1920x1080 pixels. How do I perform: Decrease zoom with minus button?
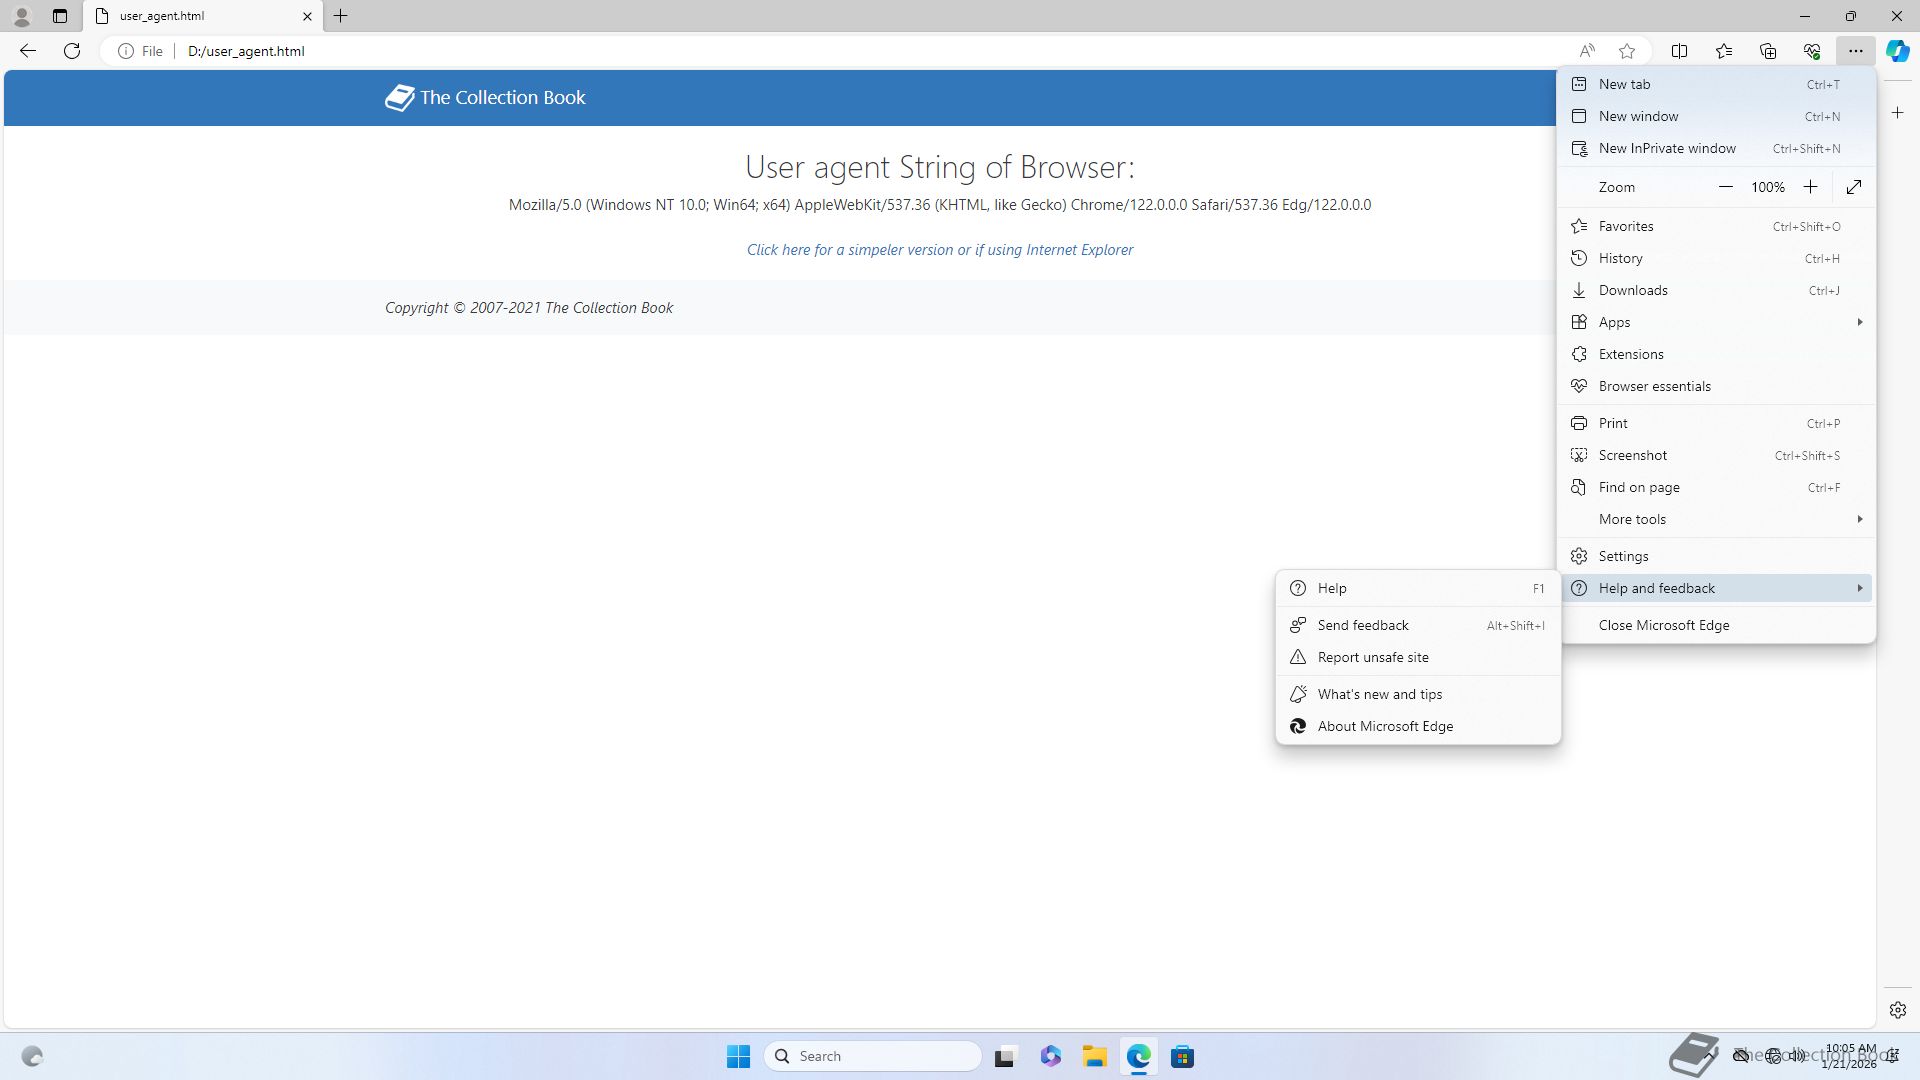click(1725, 187)
